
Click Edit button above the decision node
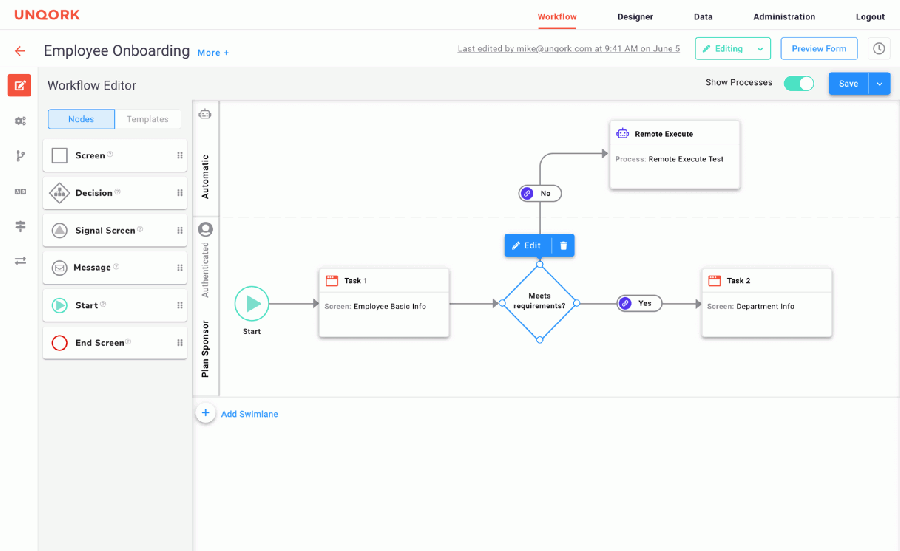tap(527, 246)
